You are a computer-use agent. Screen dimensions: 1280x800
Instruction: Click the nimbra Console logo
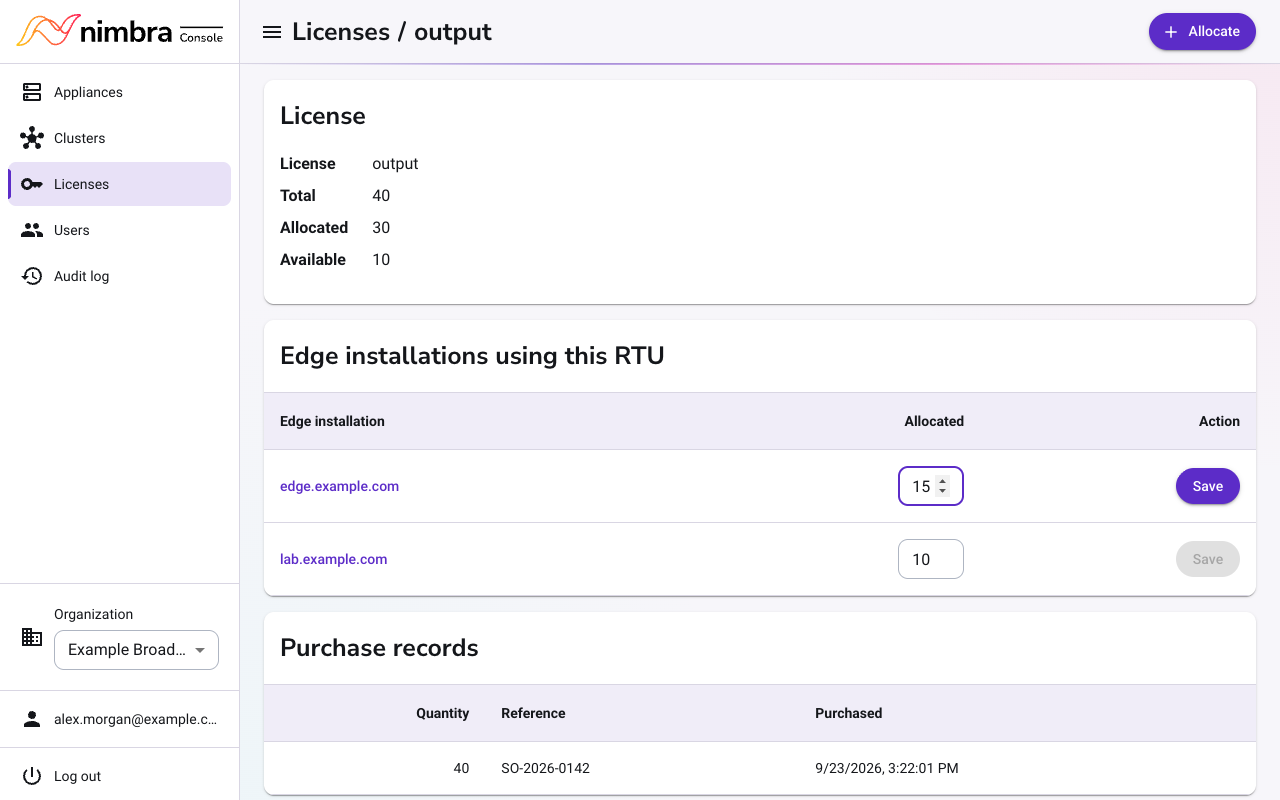(120, 31)
